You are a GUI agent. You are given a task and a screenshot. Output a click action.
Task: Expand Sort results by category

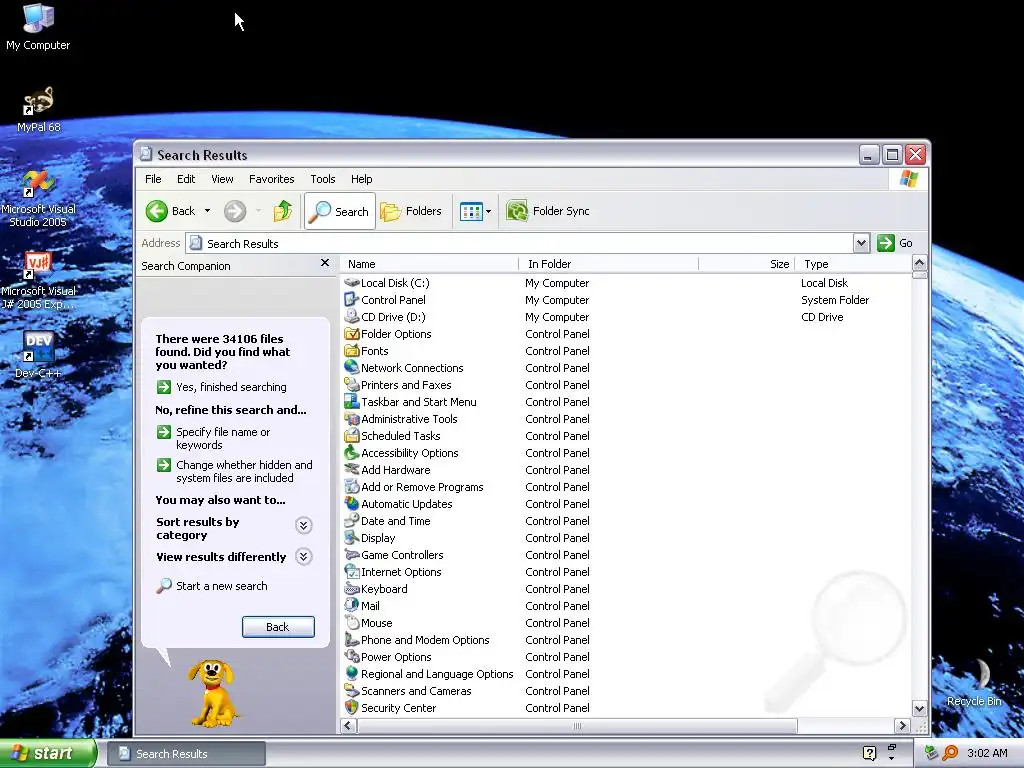point(303,526)
